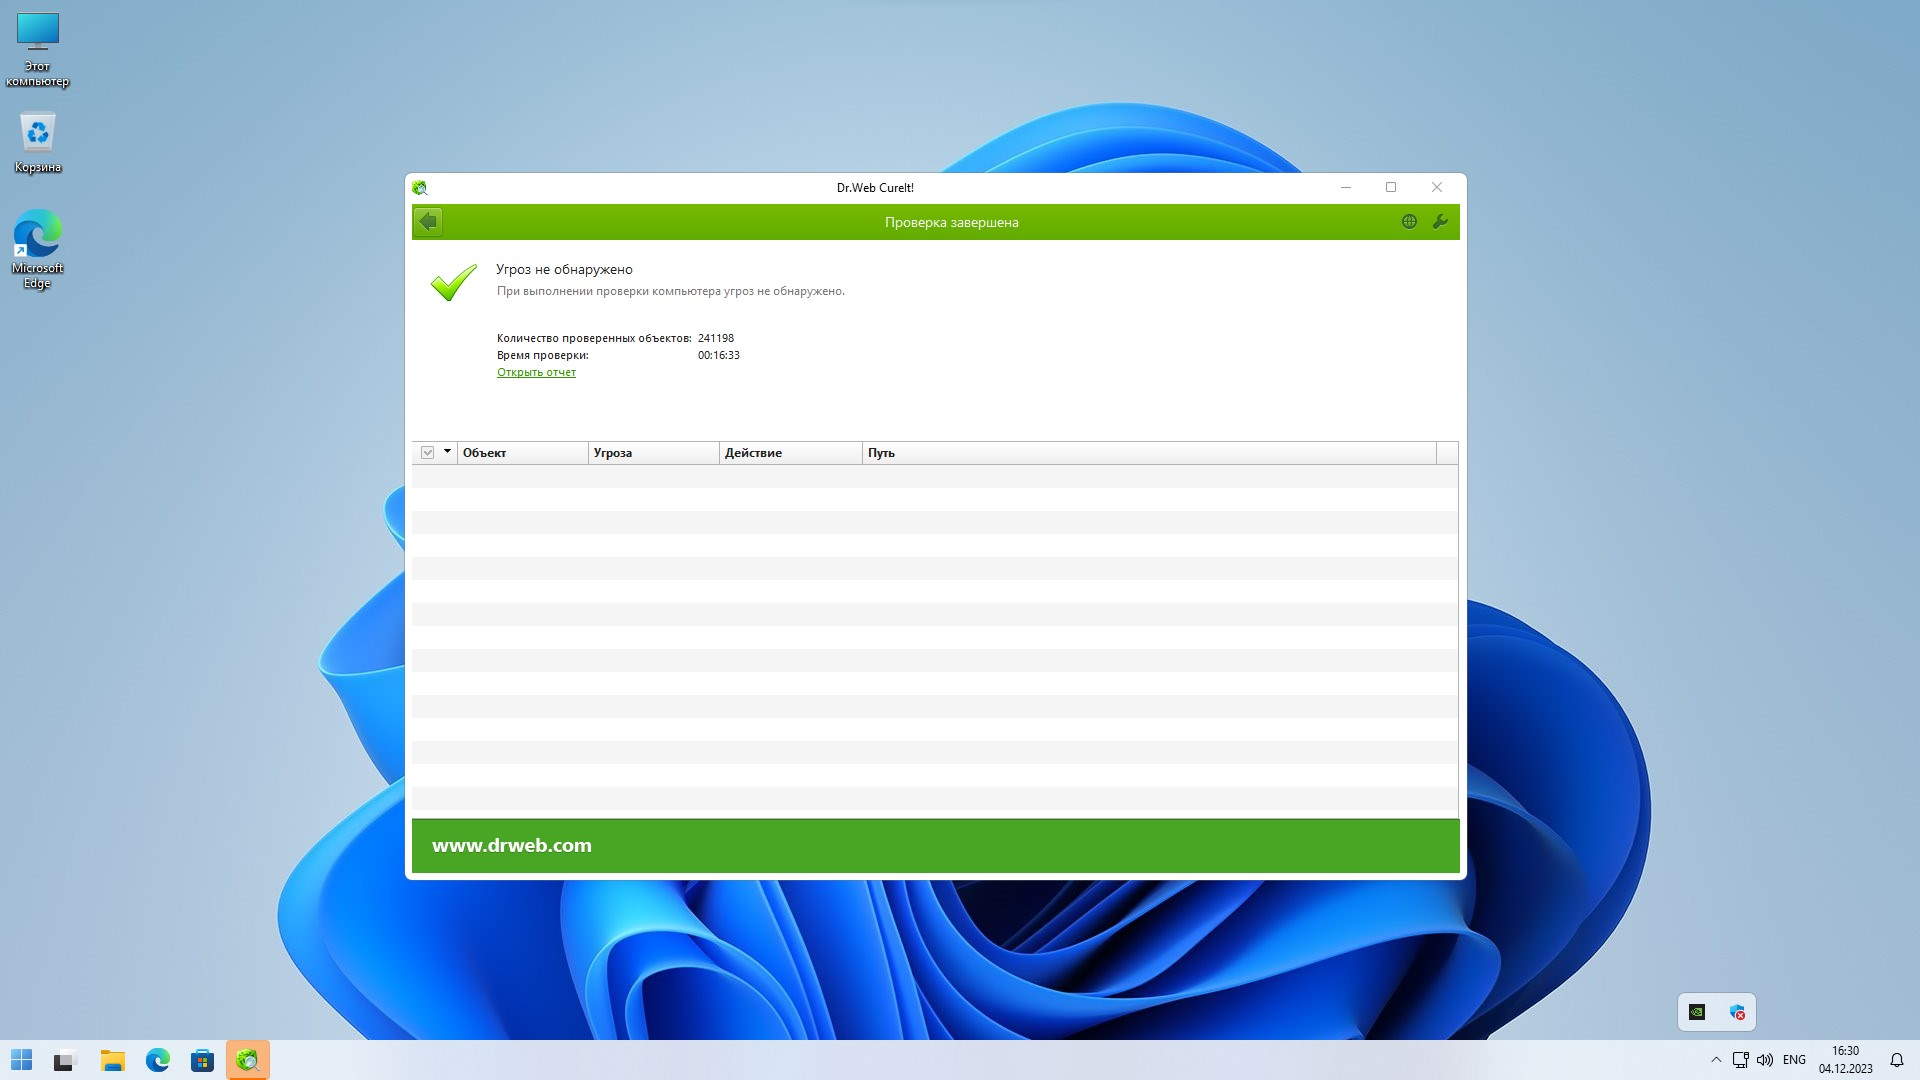Open the ENG language switcher

[x=1794, y=1060]
